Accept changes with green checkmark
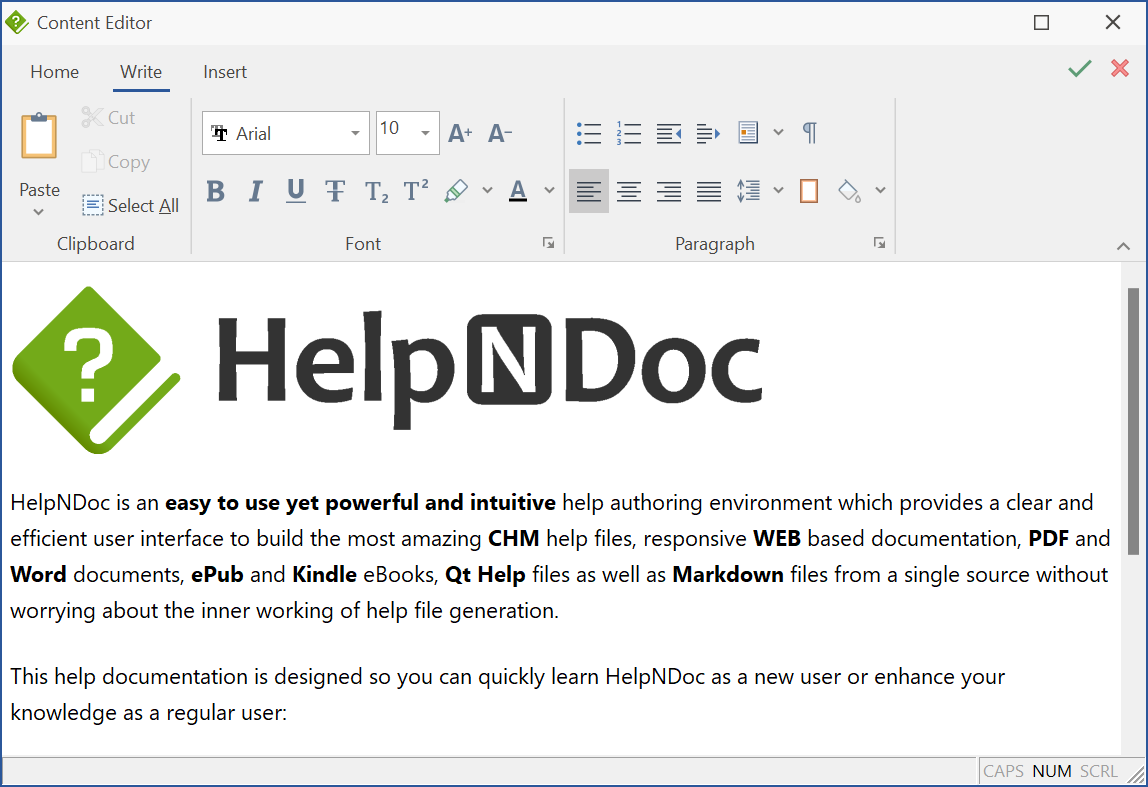 [1079, 69]
